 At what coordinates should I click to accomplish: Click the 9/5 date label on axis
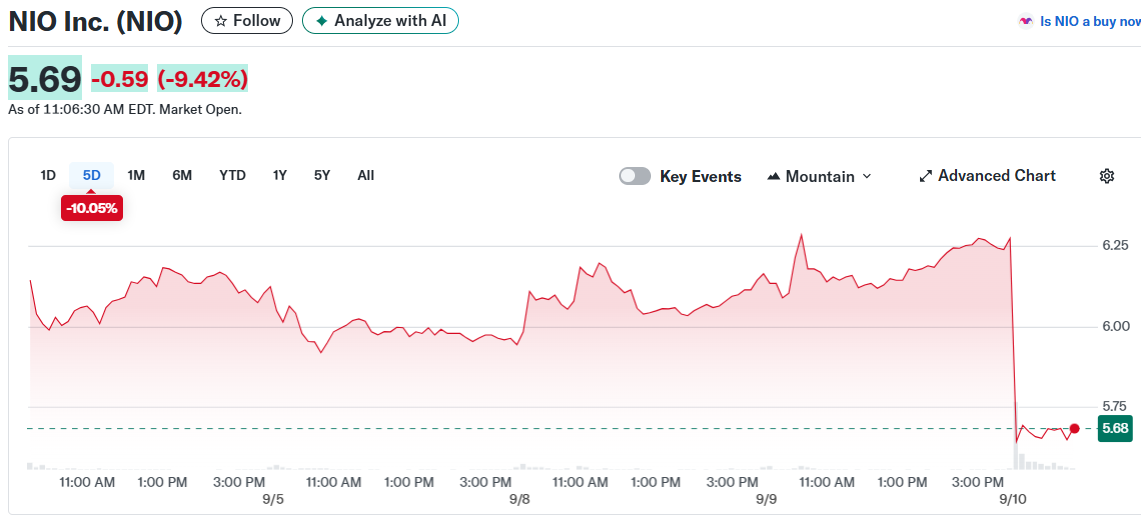point(274,499)
